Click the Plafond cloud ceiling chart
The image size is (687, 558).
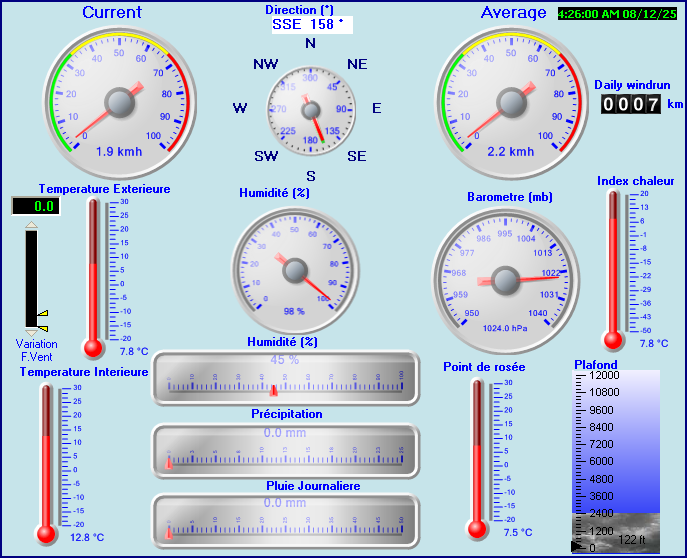pos(615,461)
